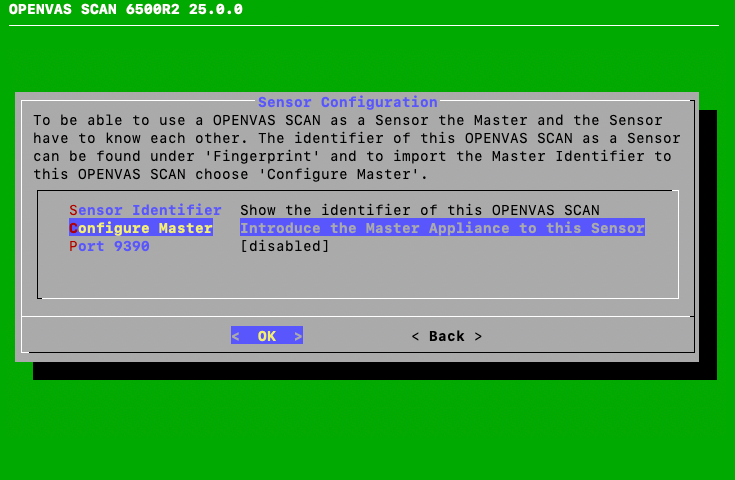Click the red P hotkey of Port 9390
This screenshot has width=735, height=480.
pos(73,246)
